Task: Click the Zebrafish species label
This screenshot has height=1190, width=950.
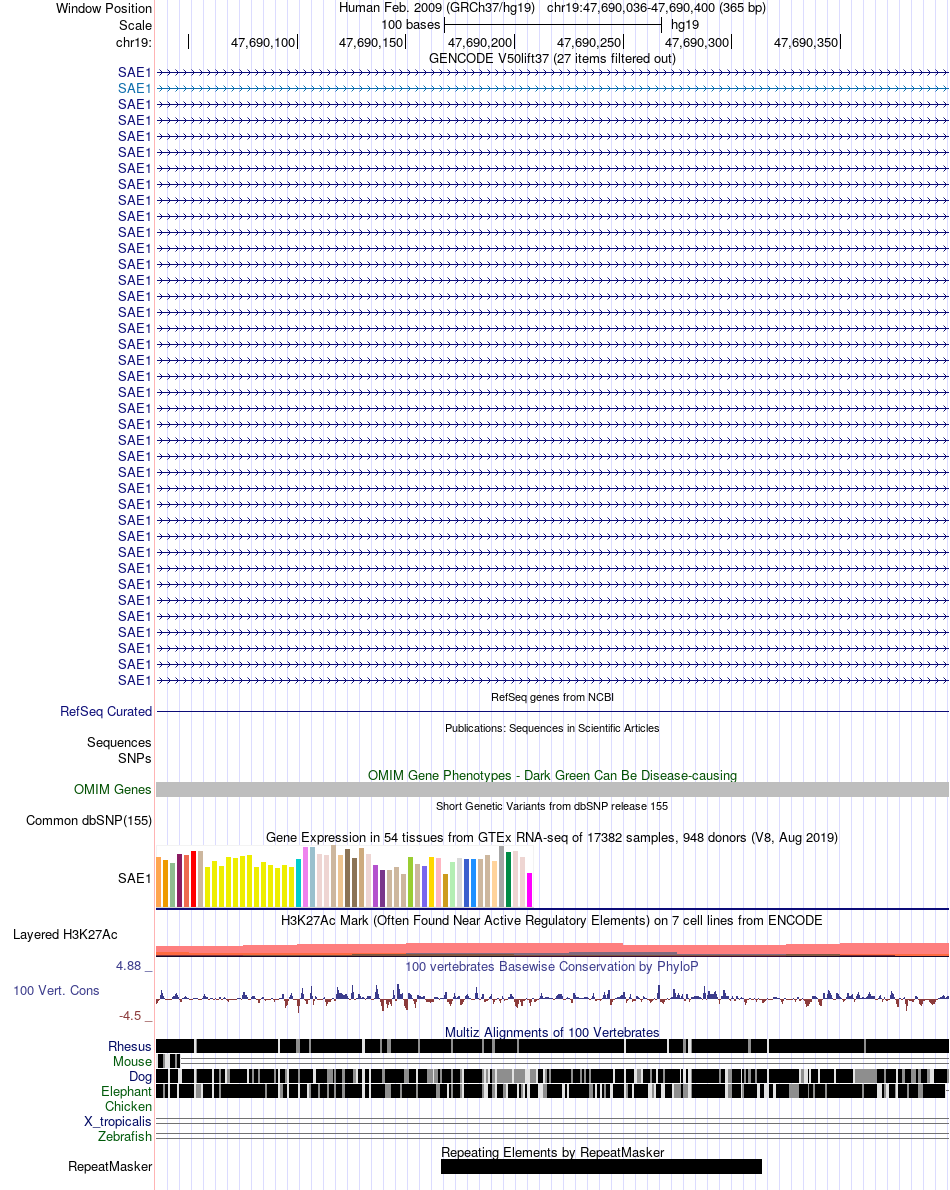Action: 124,1136
